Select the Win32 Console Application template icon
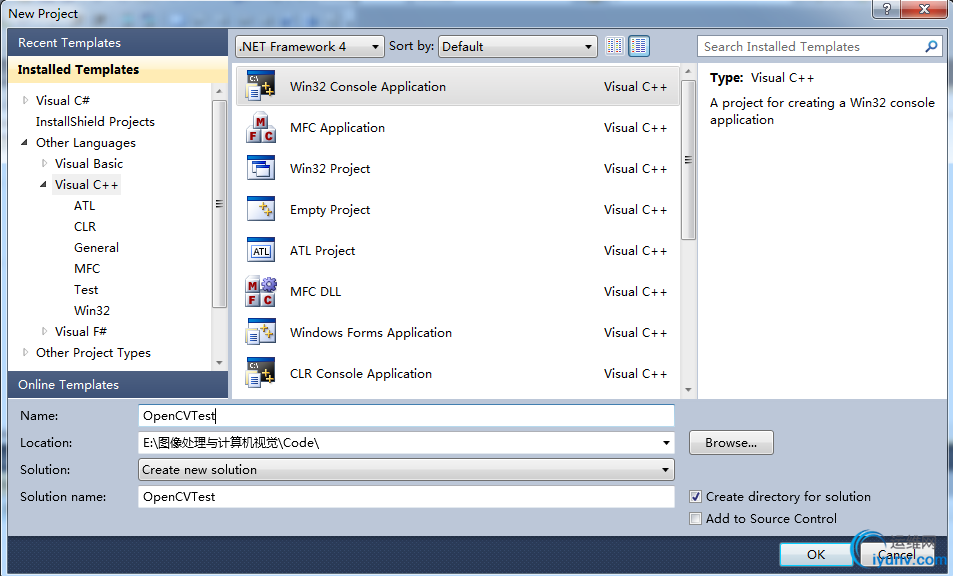This screenshot has width=953, height=576. [x=261, y=86]
